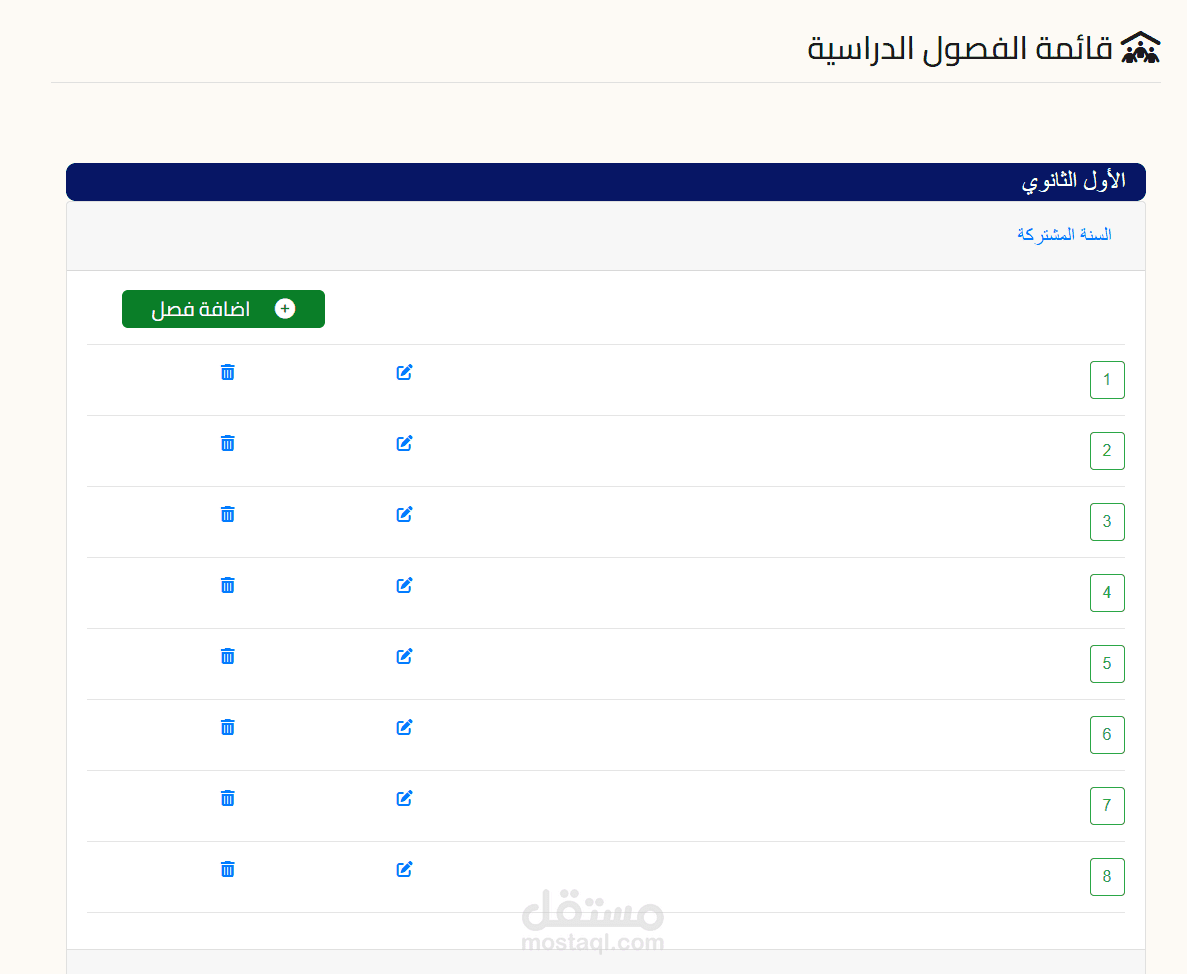Click the edit icon for class 7
The width and height of the screenshot is (1187, 974).
click(x=404, y=798)
